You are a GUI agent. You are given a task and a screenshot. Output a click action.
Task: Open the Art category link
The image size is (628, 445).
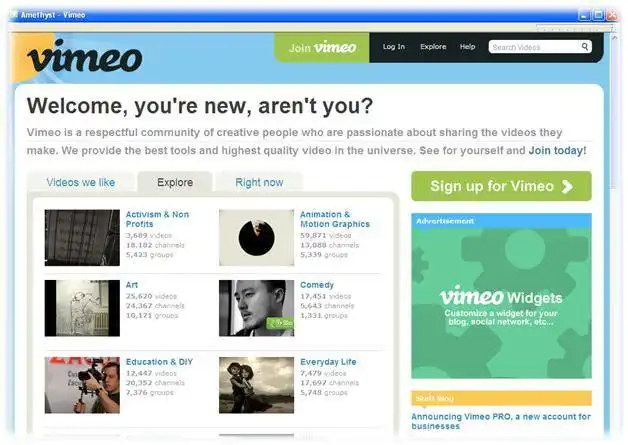pos(132,285)
